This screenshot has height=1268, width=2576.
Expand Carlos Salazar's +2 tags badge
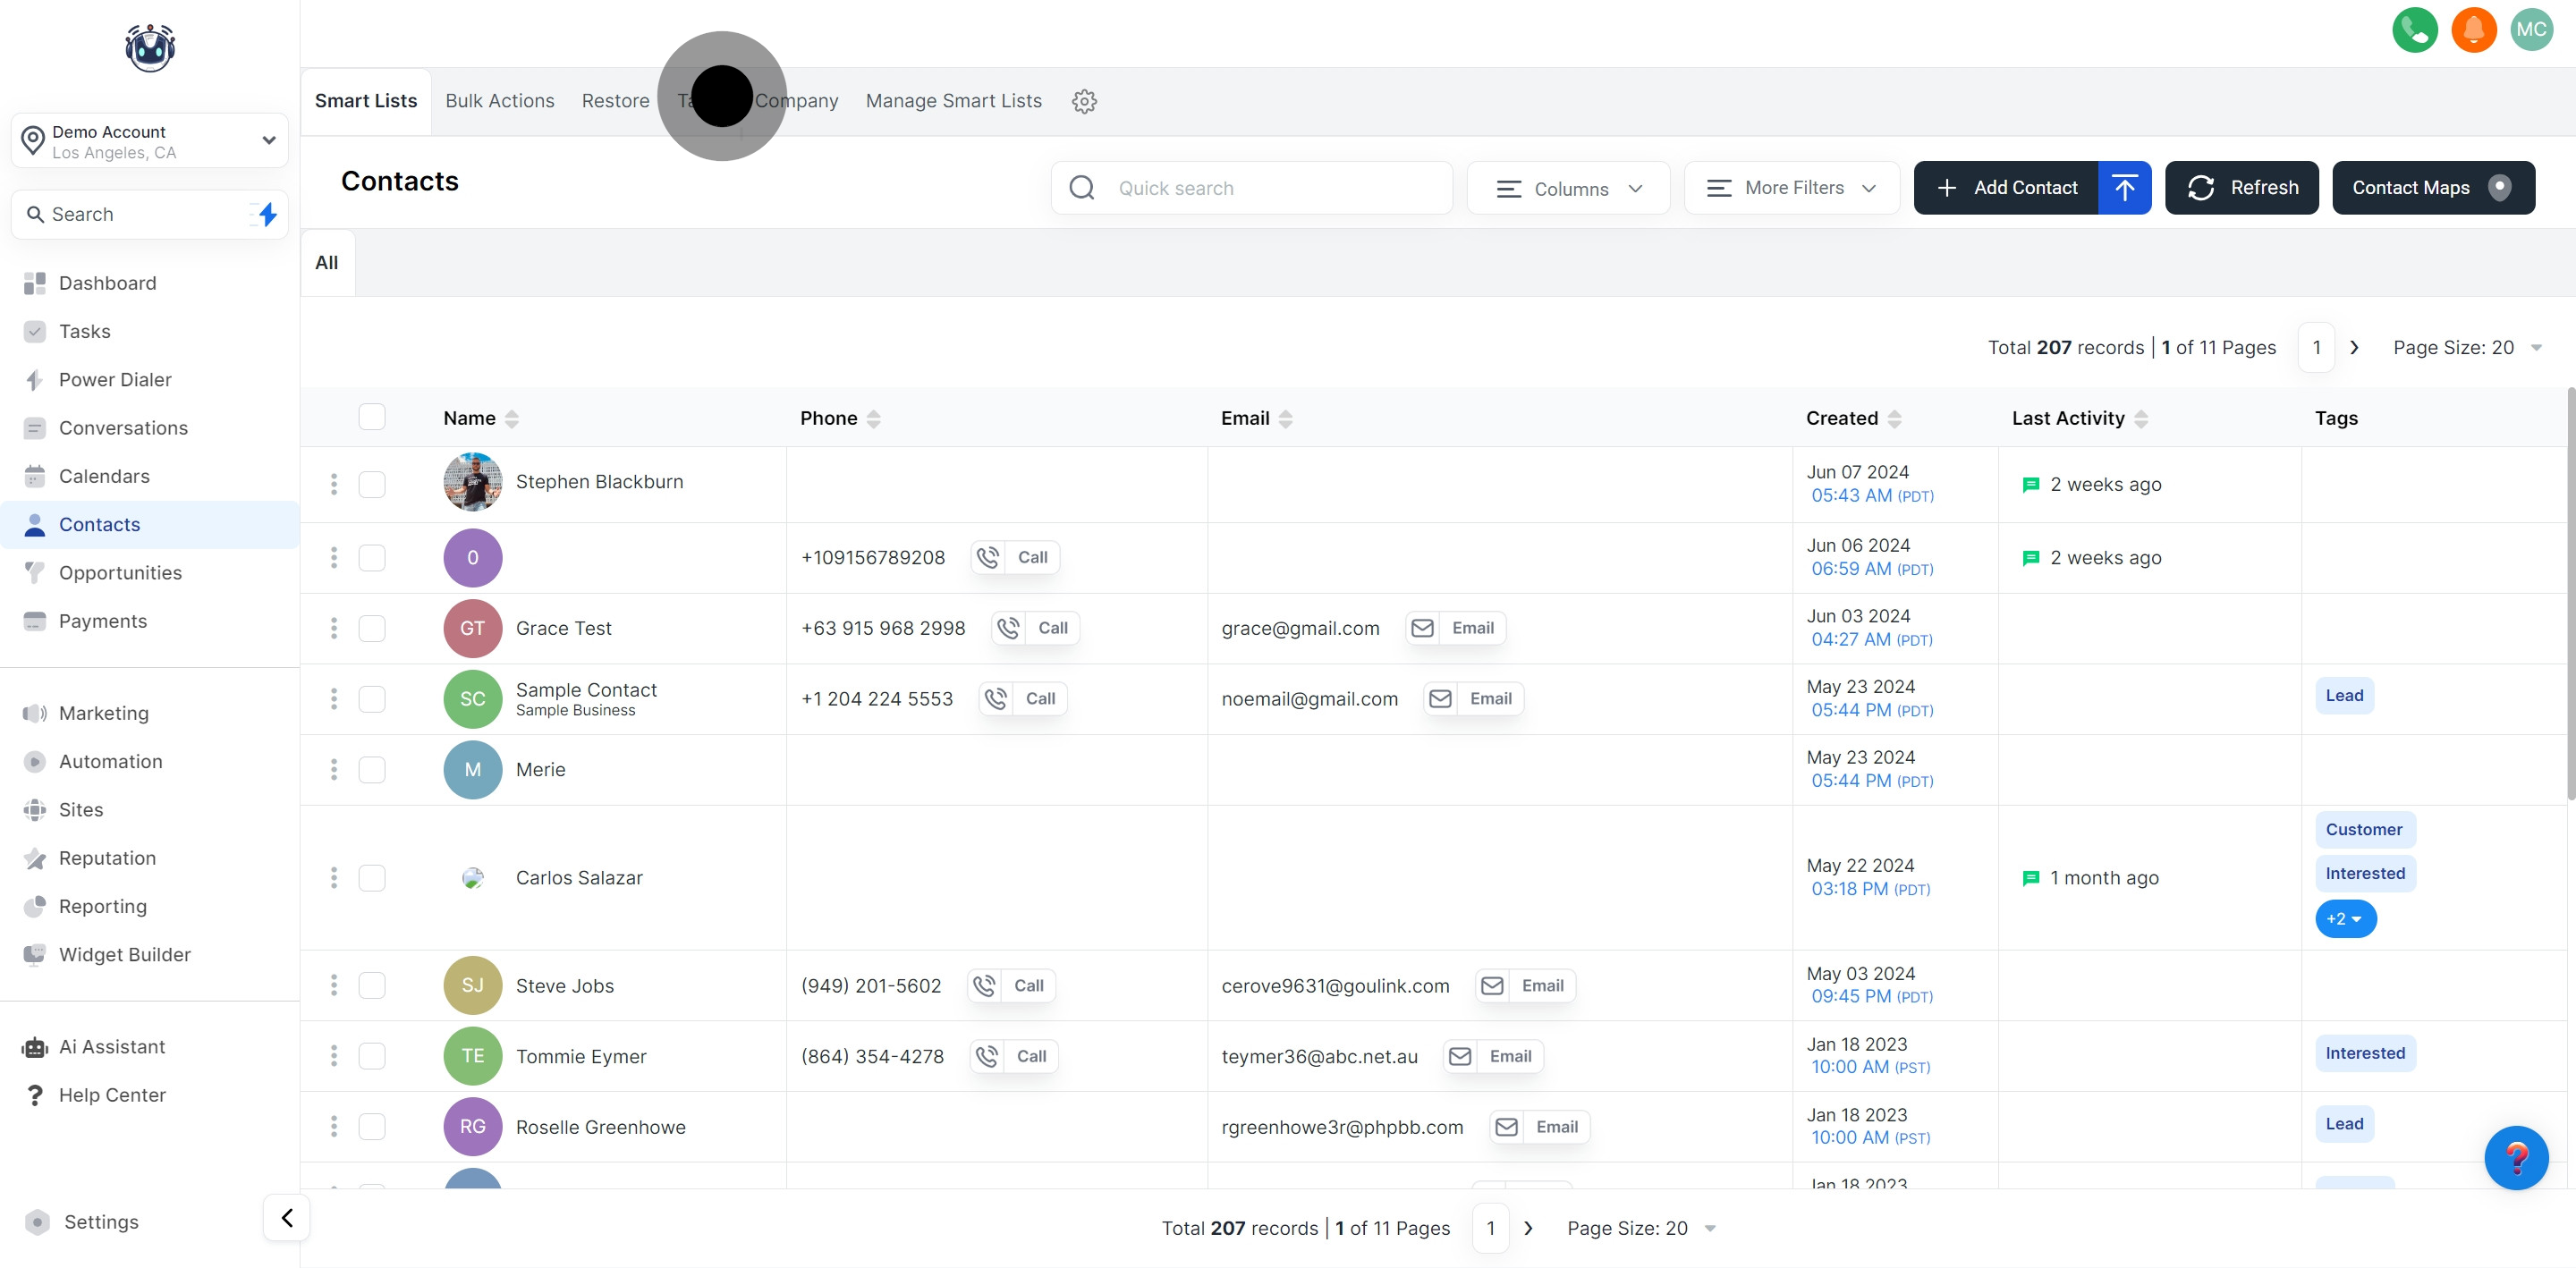pos(2344,919)
